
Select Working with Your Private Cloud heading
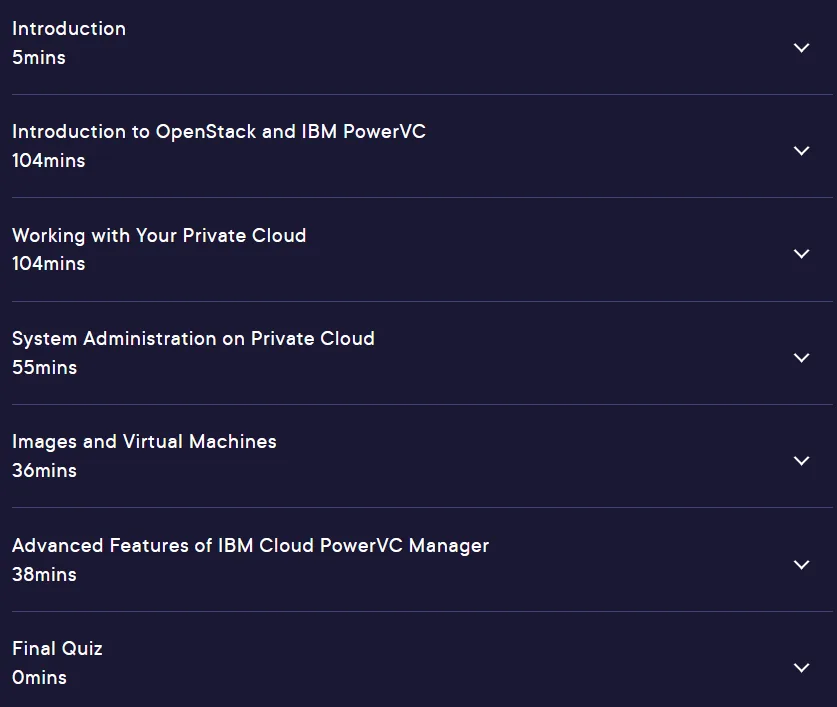(159, 235)
